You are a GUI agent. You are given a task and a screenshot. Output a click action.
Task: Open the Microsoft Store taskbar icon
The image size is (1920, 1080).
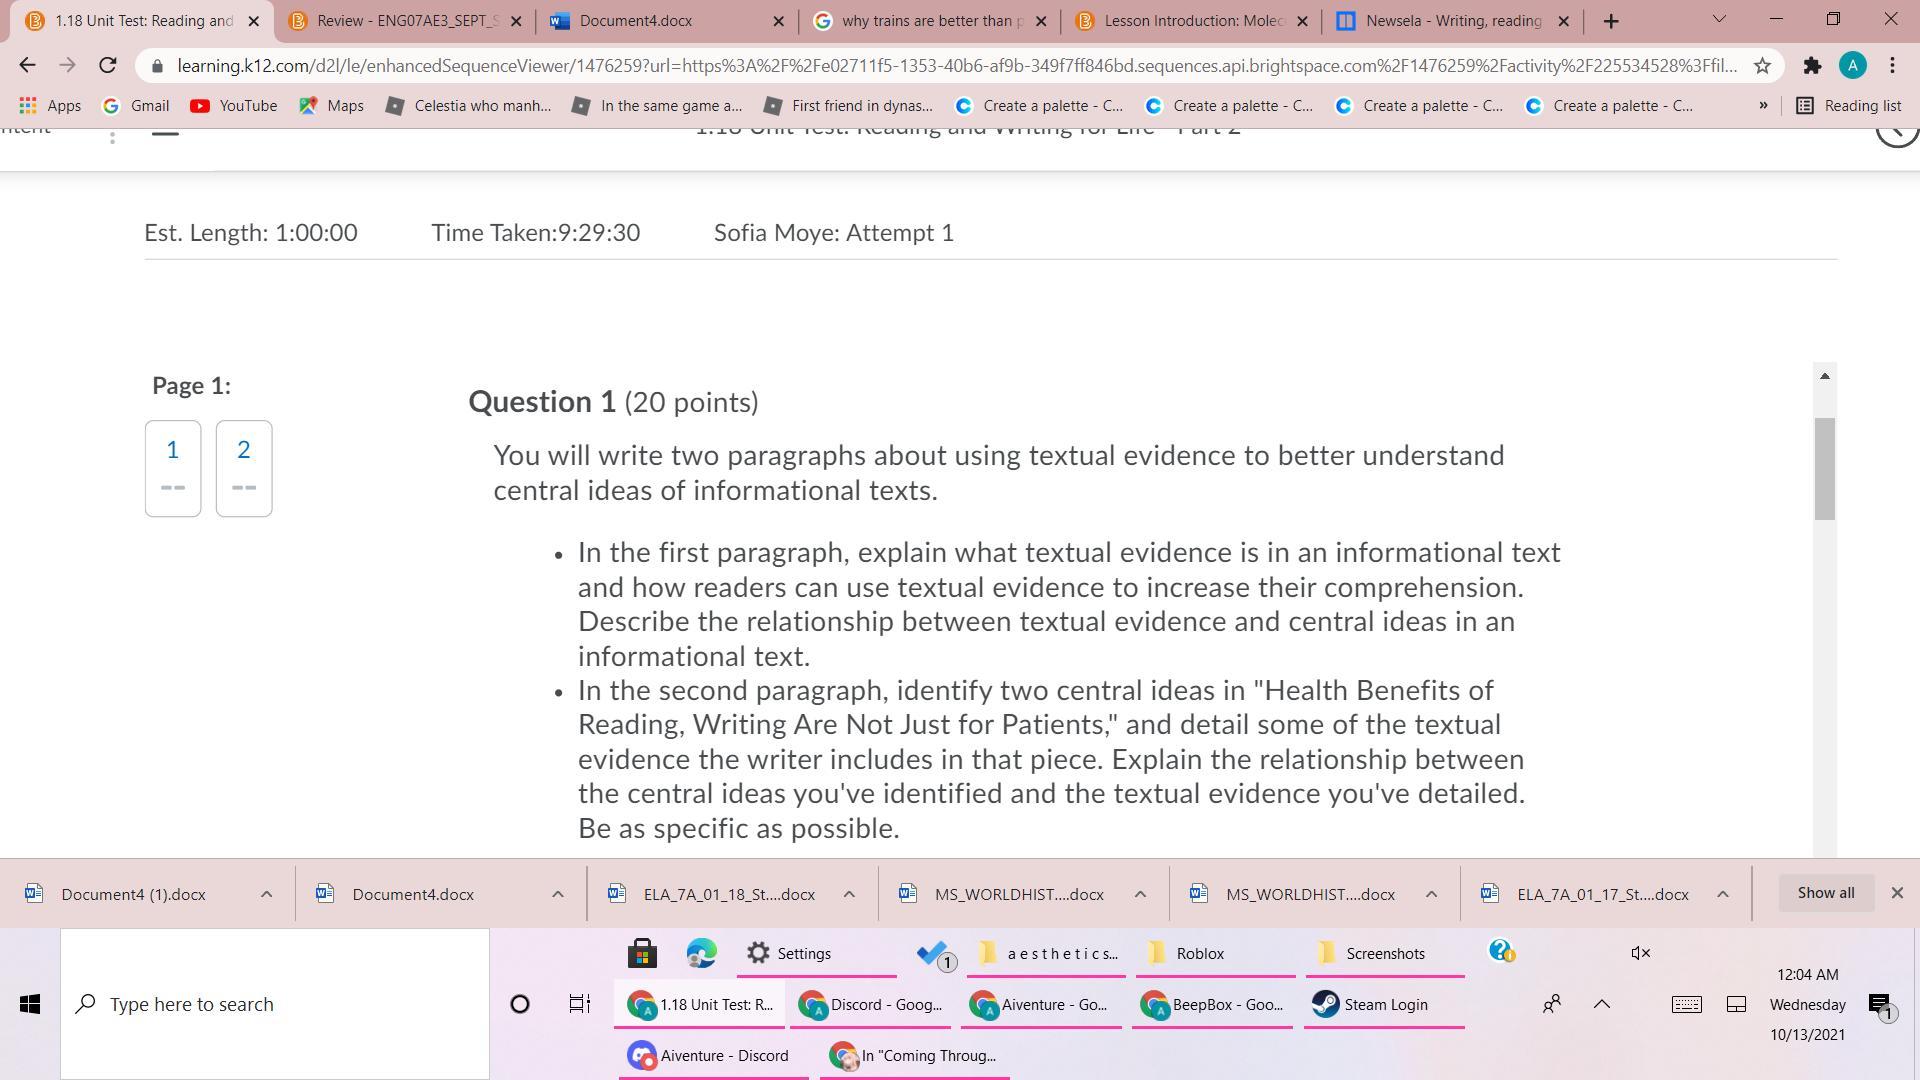[x=642, y=953]
